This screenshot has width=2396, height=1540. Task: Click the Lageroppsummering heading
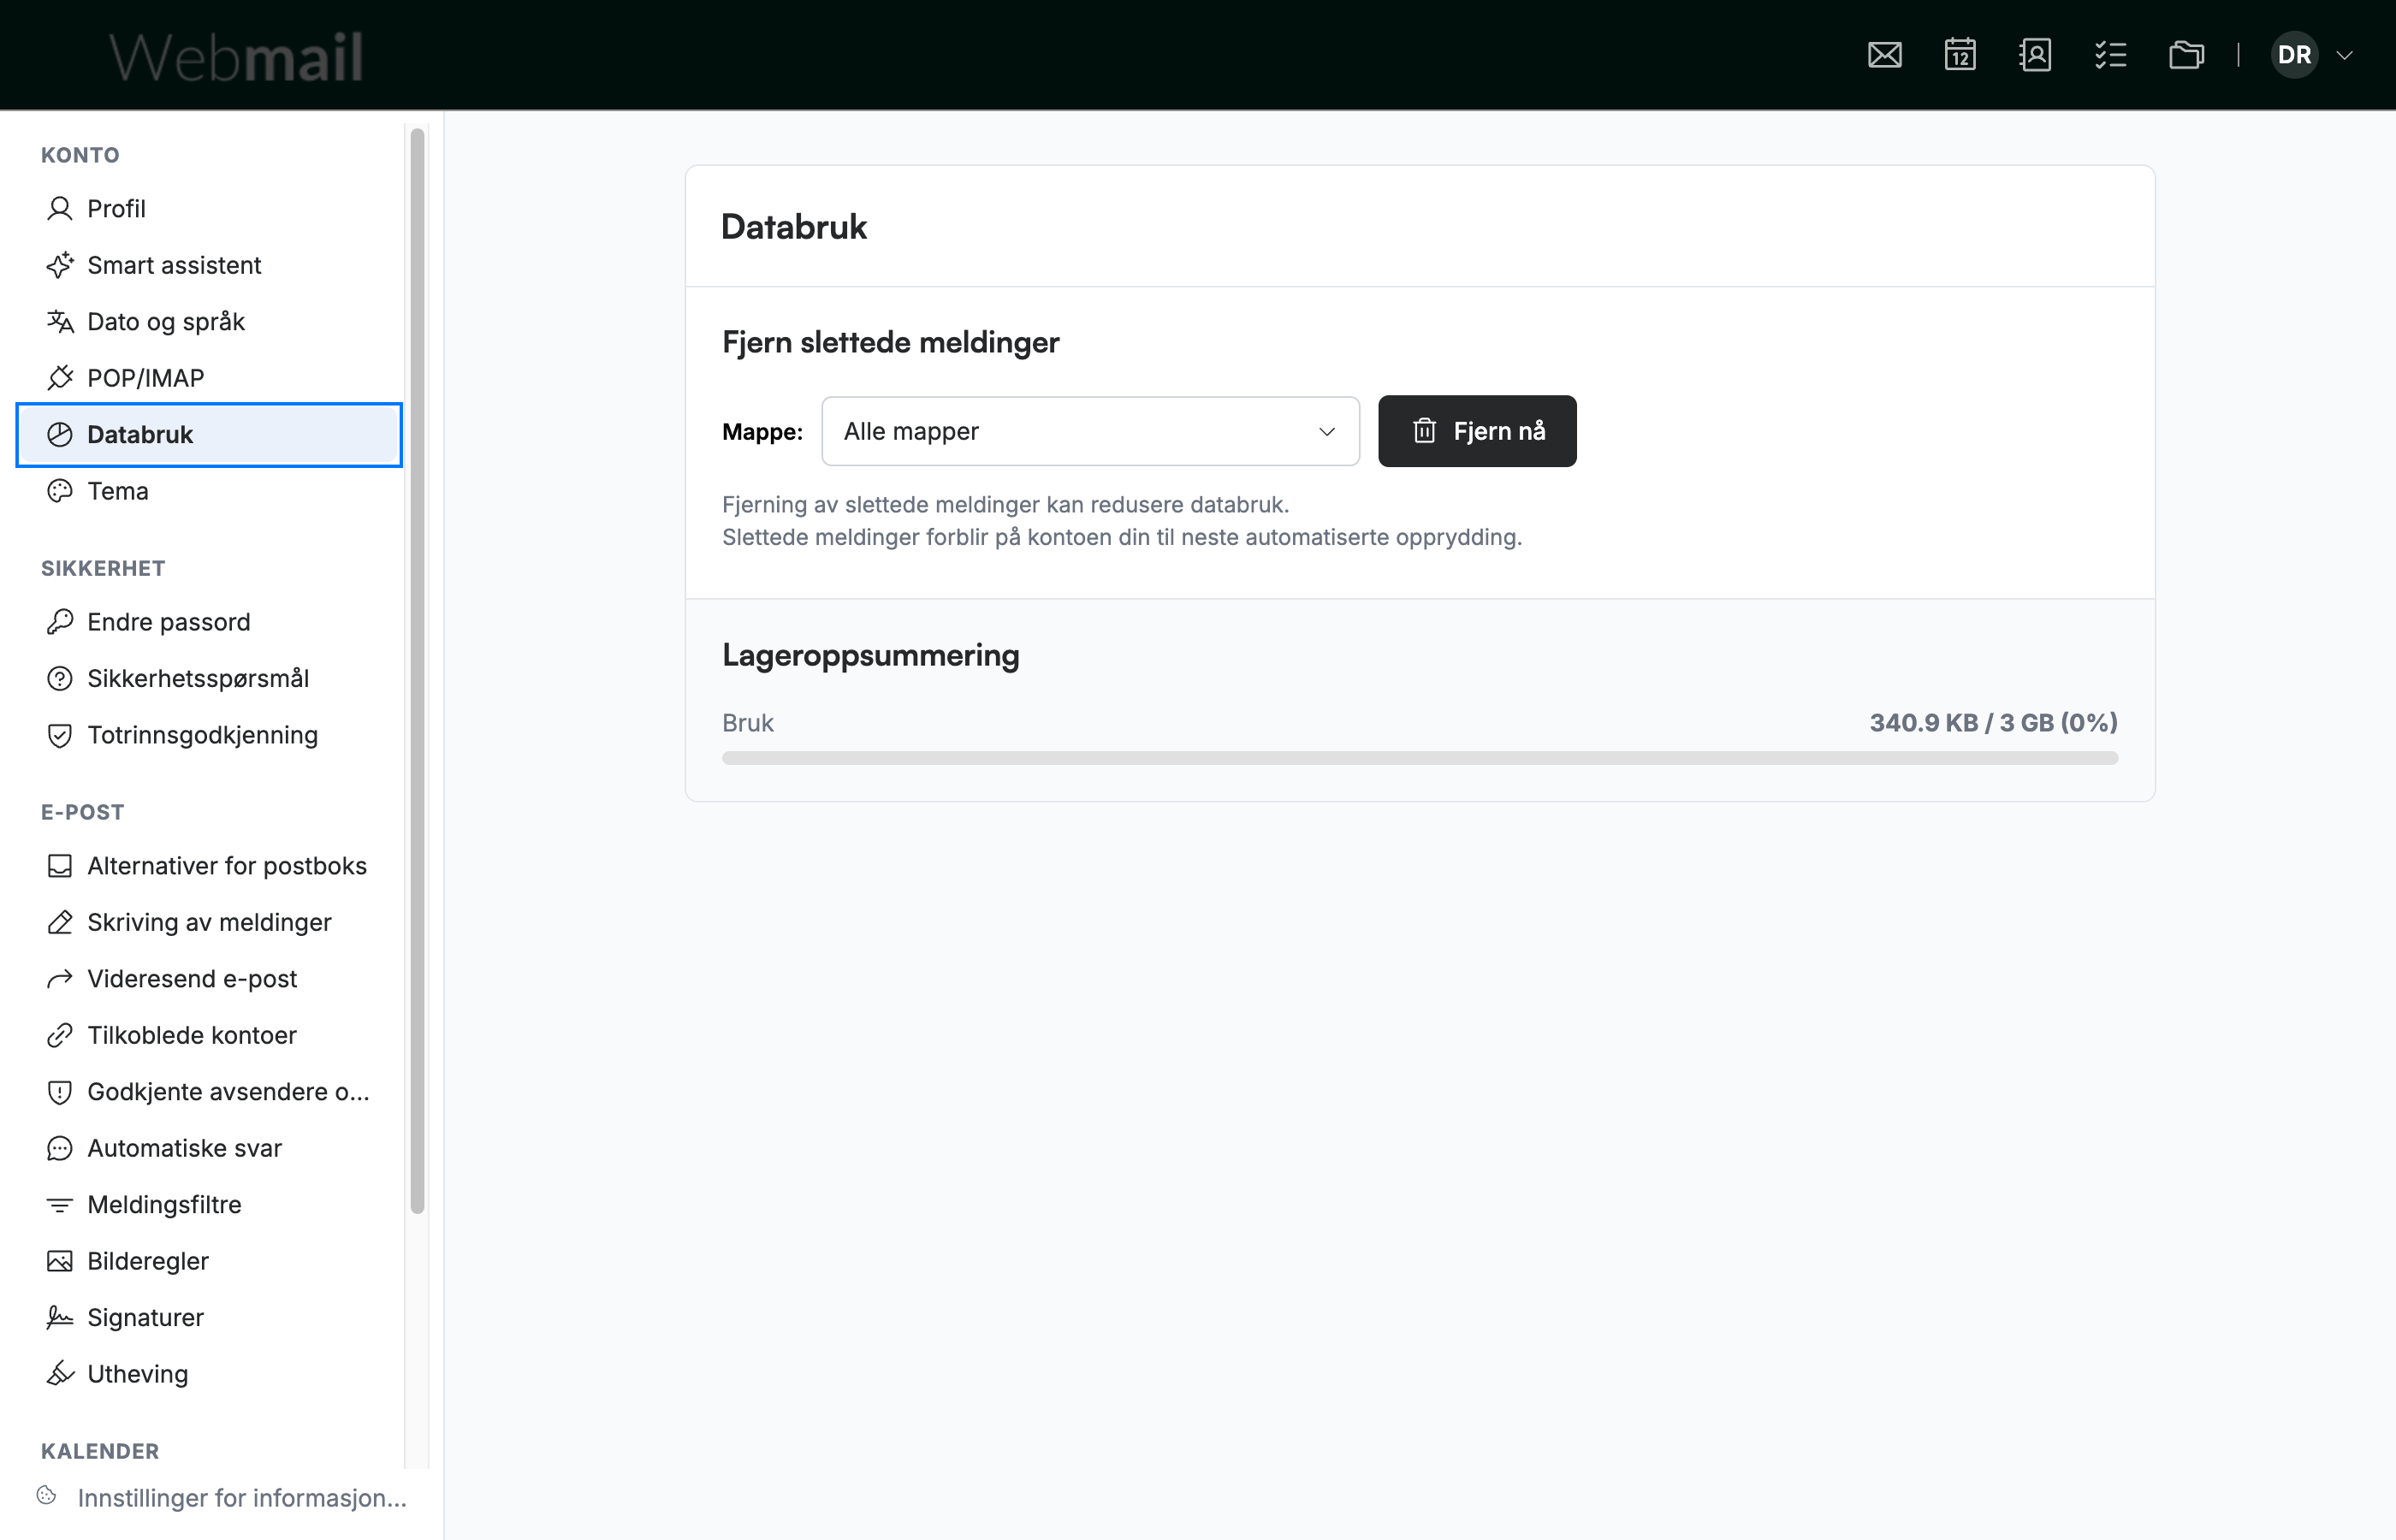(871, 656)
